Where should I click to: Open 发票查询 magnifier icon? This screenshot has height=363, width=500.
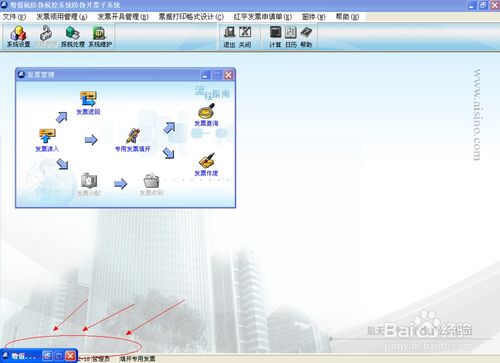206,115
